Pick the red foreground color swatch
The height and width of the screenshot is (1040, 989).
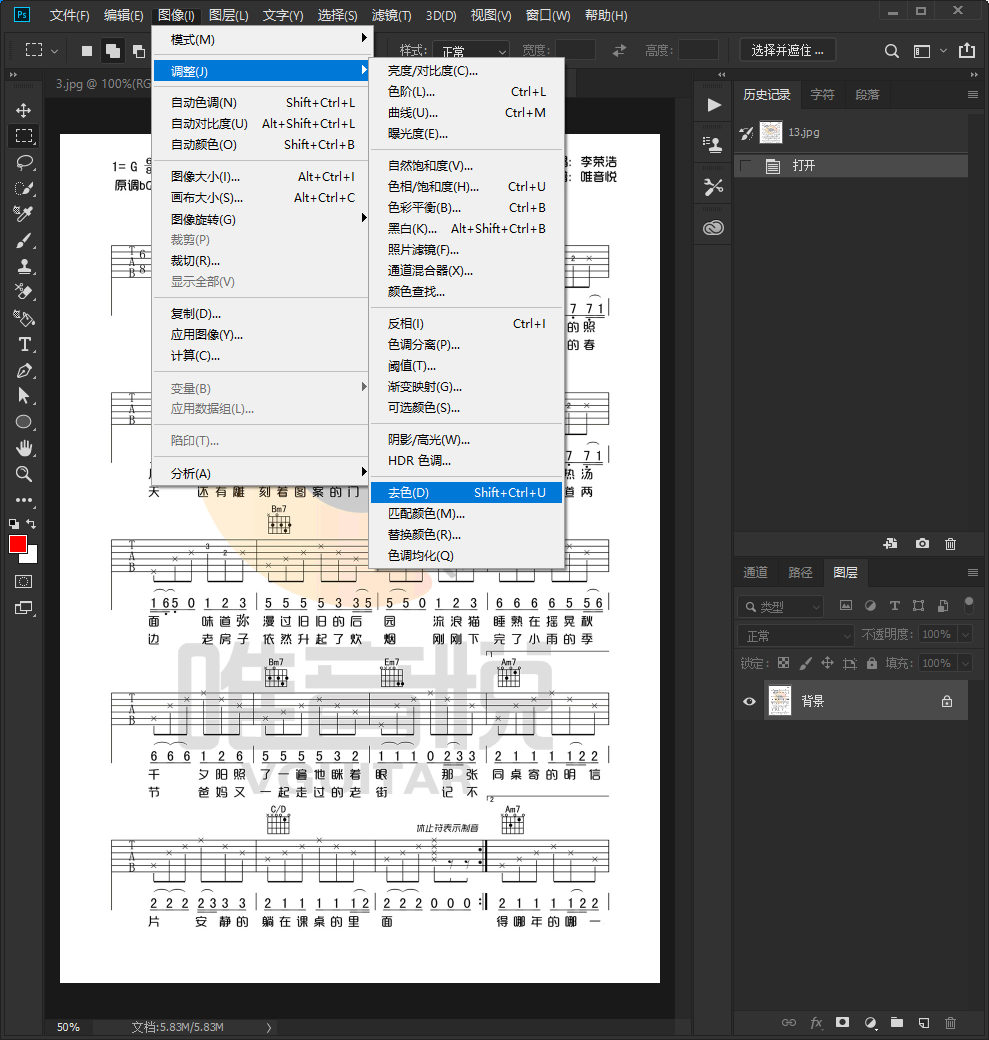click(x=18, y=545)
